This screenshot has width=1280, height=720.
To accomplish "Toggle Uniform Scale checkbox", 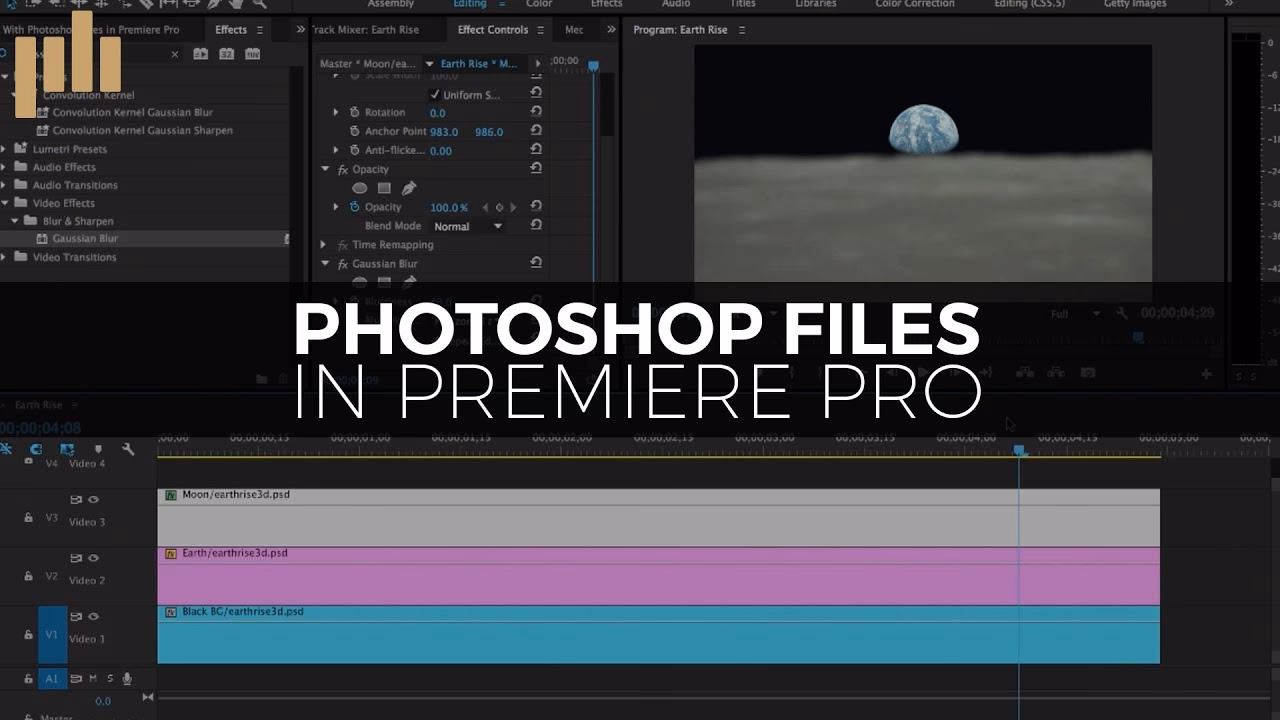I will point(436,93).
